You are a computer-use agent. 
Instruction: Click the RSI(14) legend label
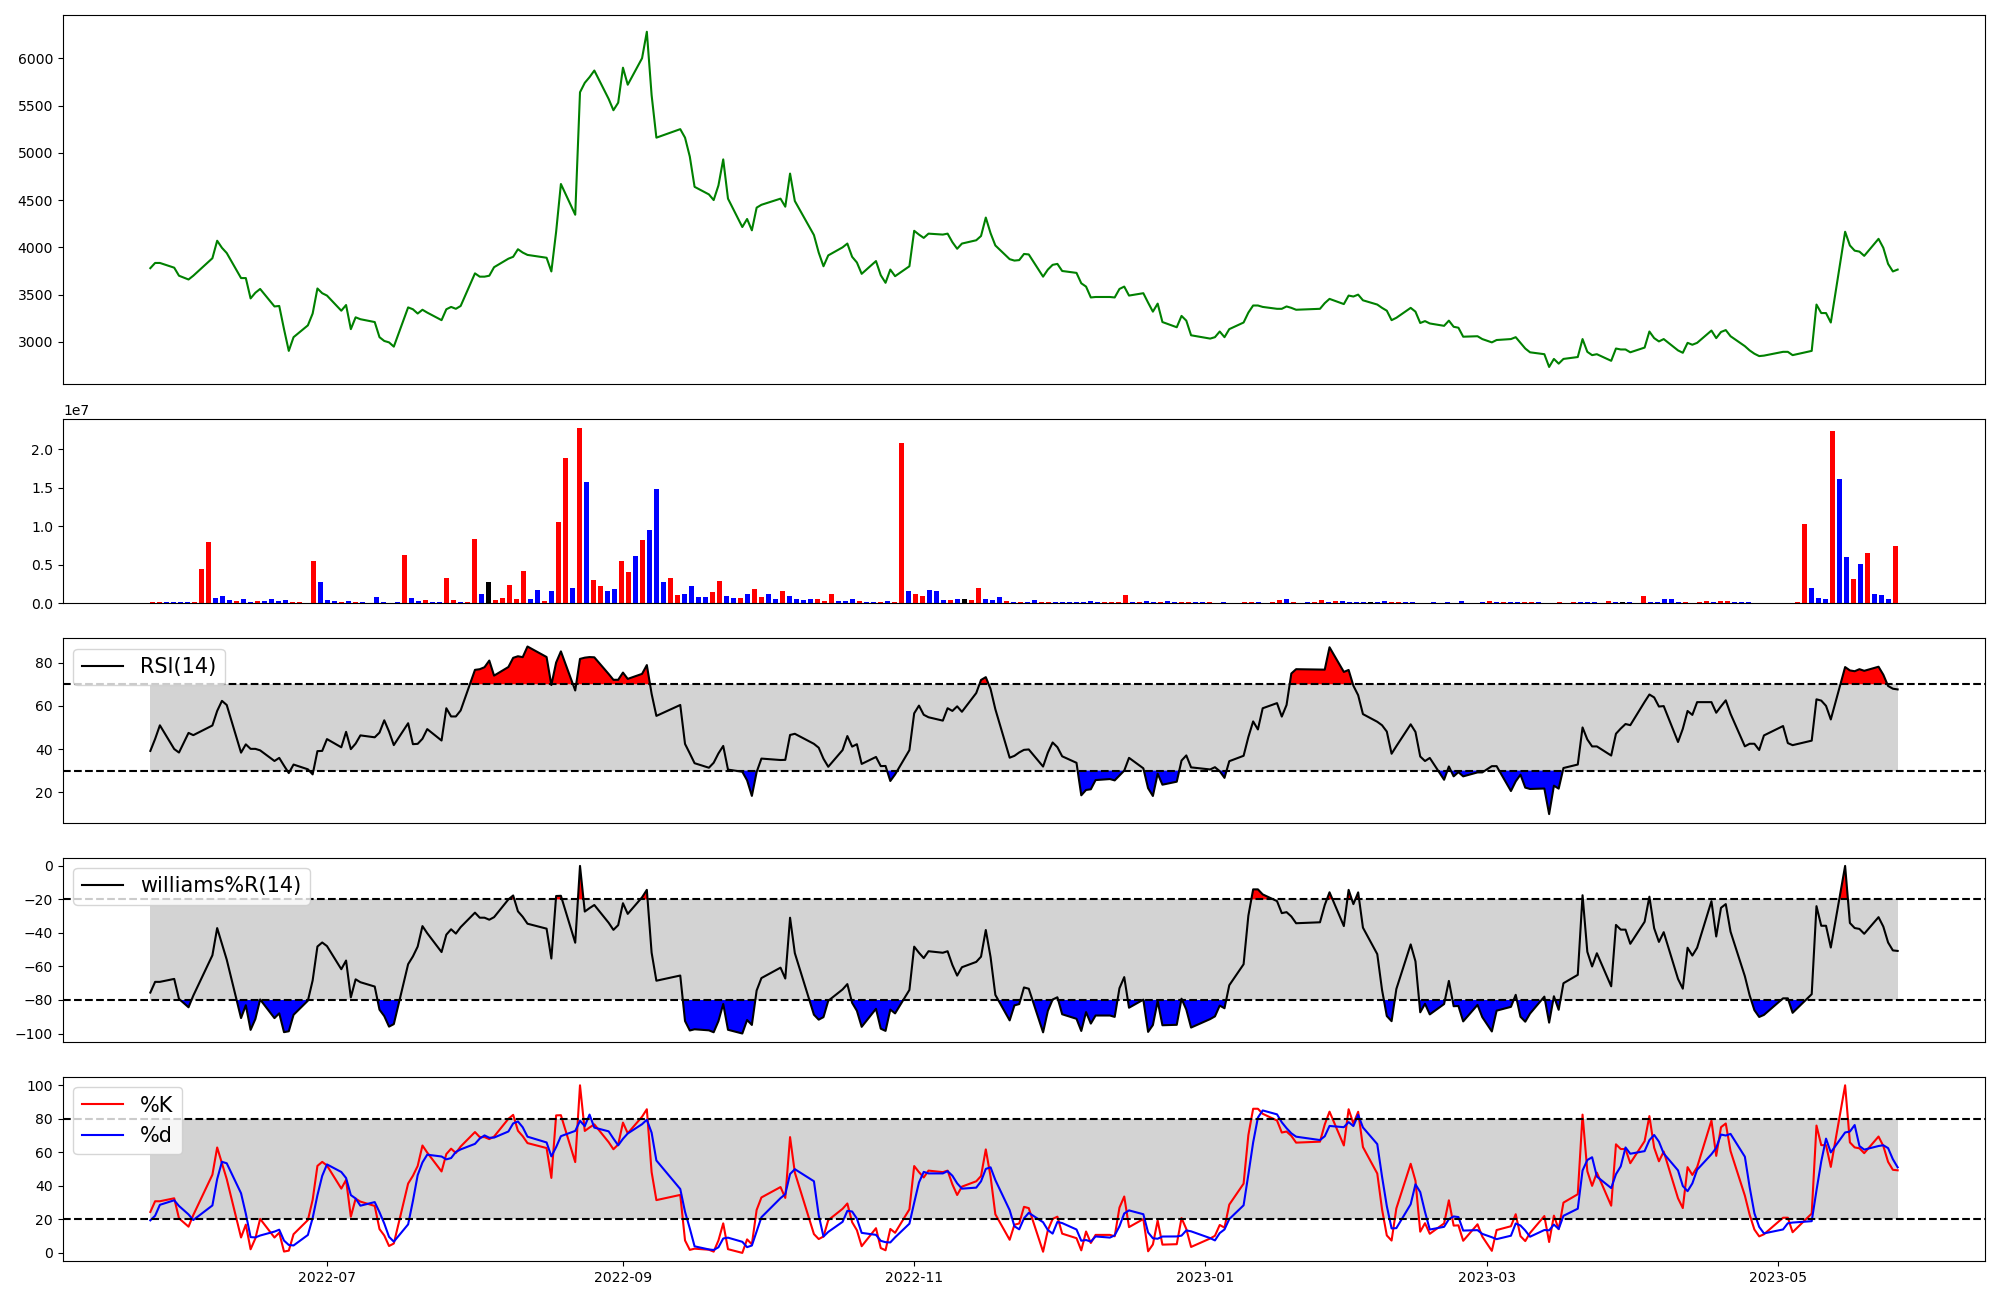coord(178,666)
